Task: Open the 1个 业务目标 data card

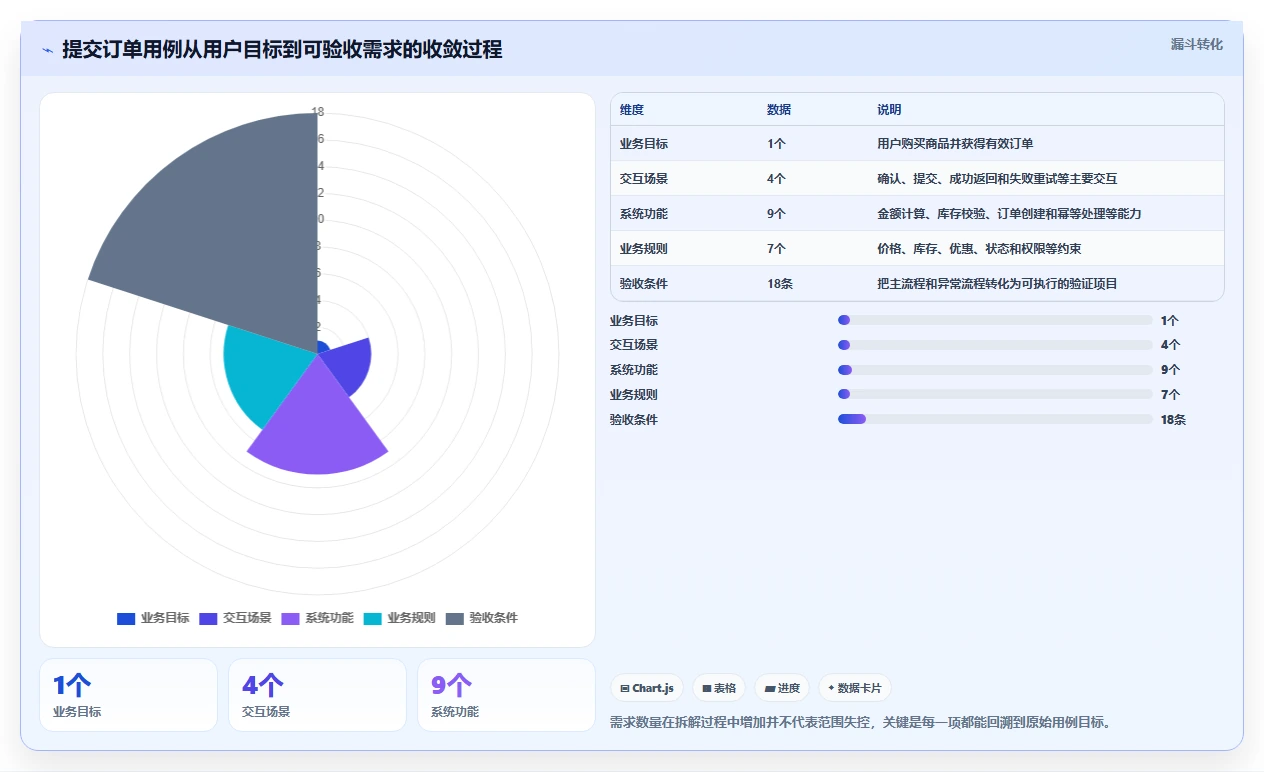Action: pos(128,695)
